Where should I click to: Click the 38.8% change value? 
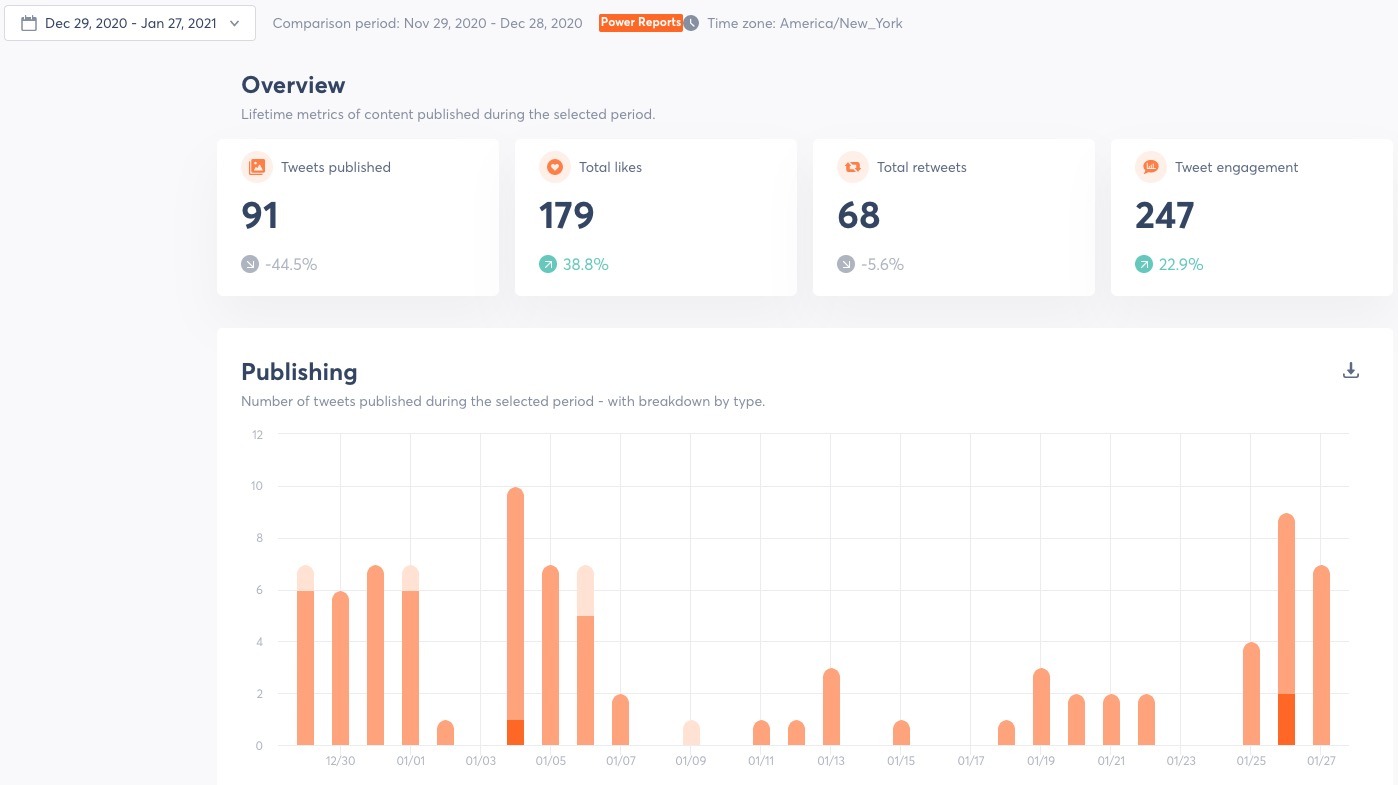pyautogui.click(x=586, y=265)
